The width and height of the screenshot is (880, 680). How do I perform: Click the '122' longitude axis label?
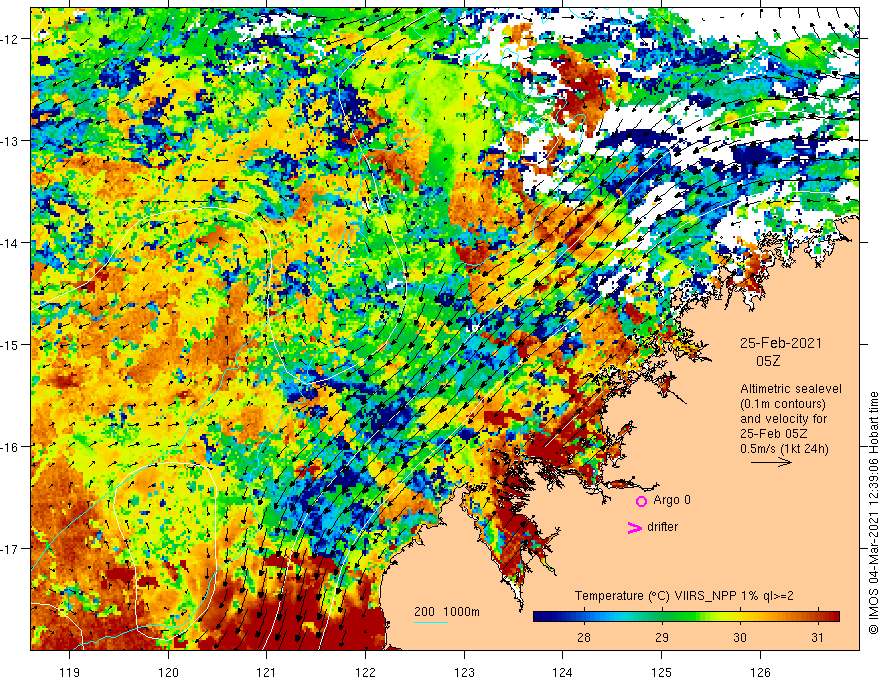click(365, 672)
